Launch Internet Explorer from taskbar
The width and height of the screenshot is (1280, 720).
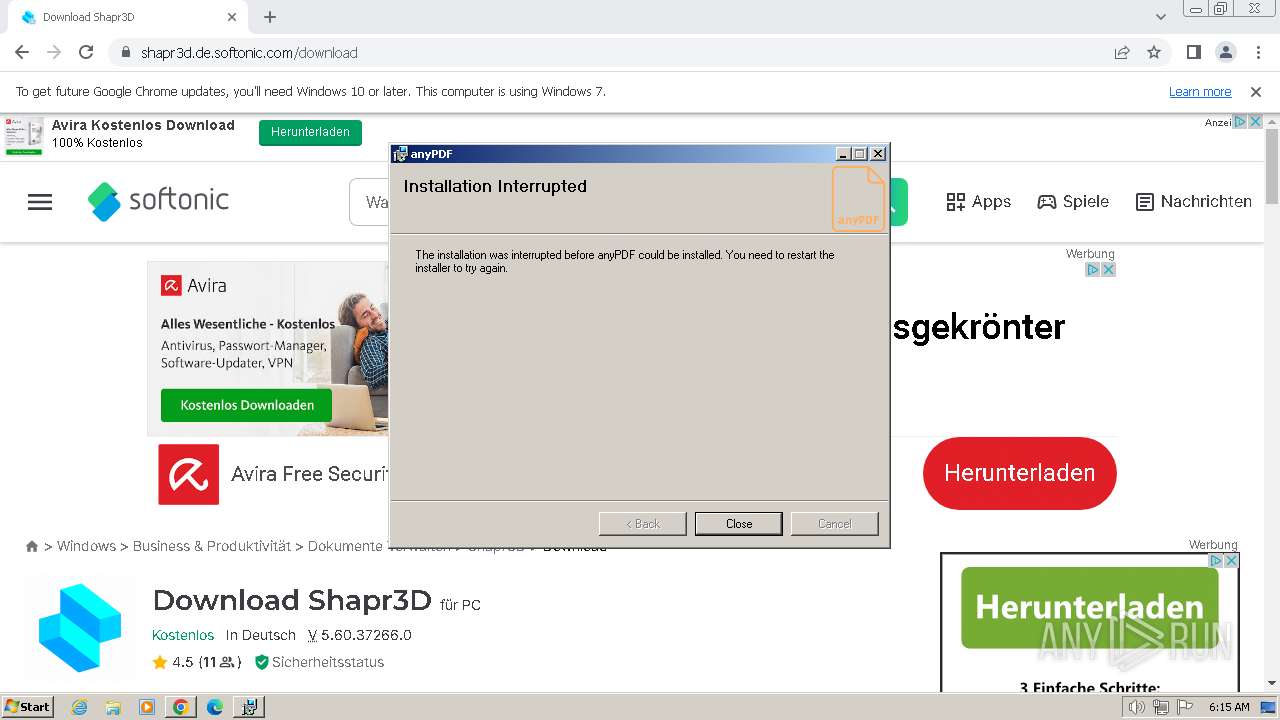point(79,707)
